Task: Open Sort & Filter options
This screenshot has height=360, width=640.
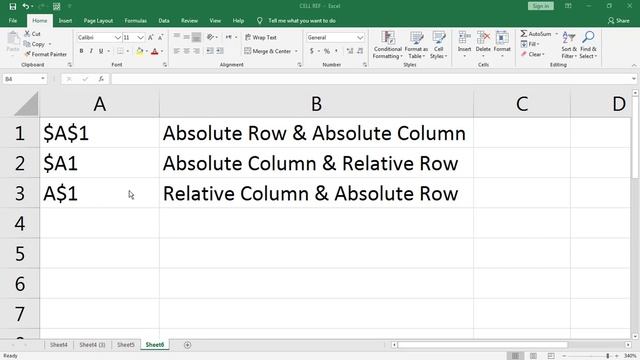Action: pyautogui.click(x=569, y=45)
